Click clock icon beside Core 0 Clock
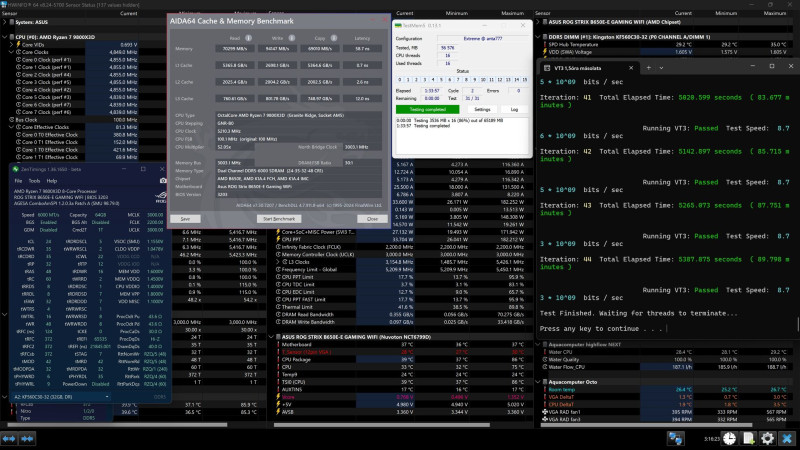Viewport: 800px width, 450px height. click(18, 60)
